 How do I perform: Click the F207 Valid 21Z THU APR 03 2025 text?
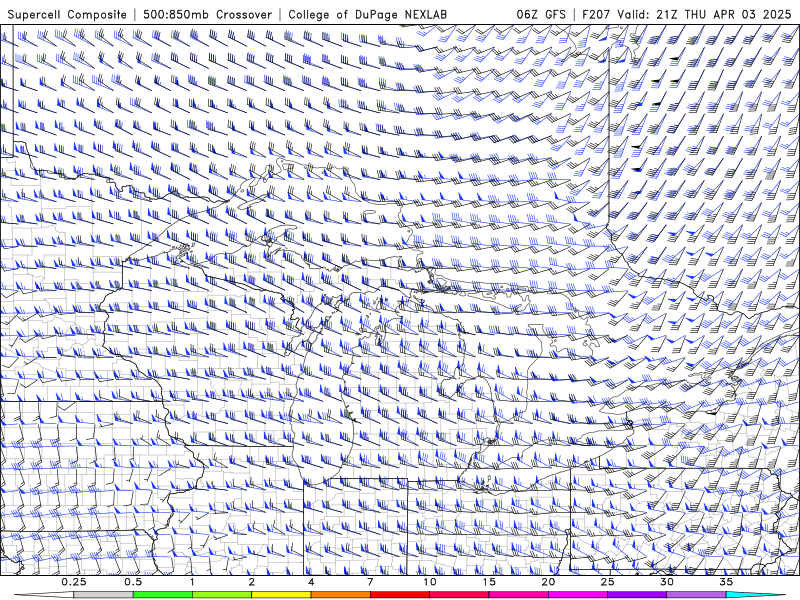[687, 14]
